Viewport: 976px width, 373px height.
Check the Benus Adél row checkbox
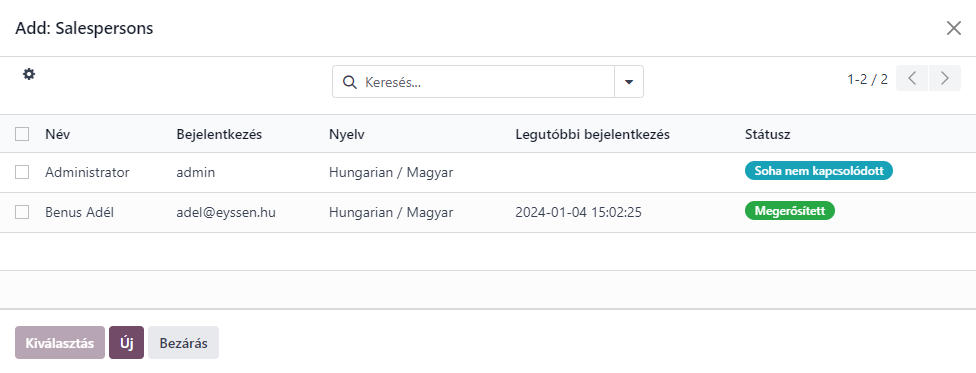pyautogui.click(x=22, y=212)
